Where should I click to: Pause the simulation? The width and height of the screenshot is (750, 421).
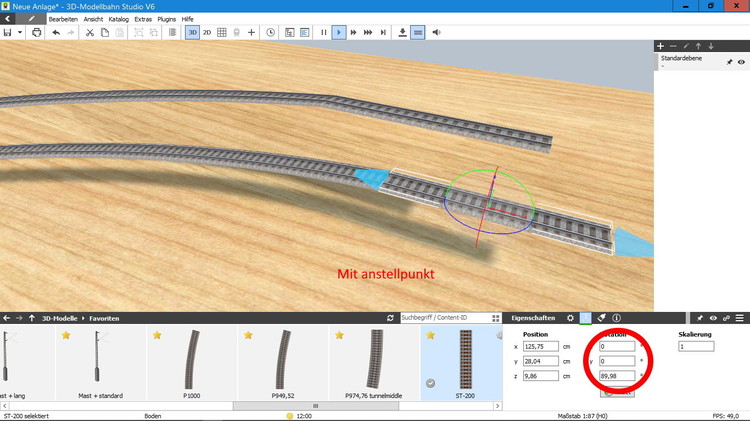coord(323,32)
